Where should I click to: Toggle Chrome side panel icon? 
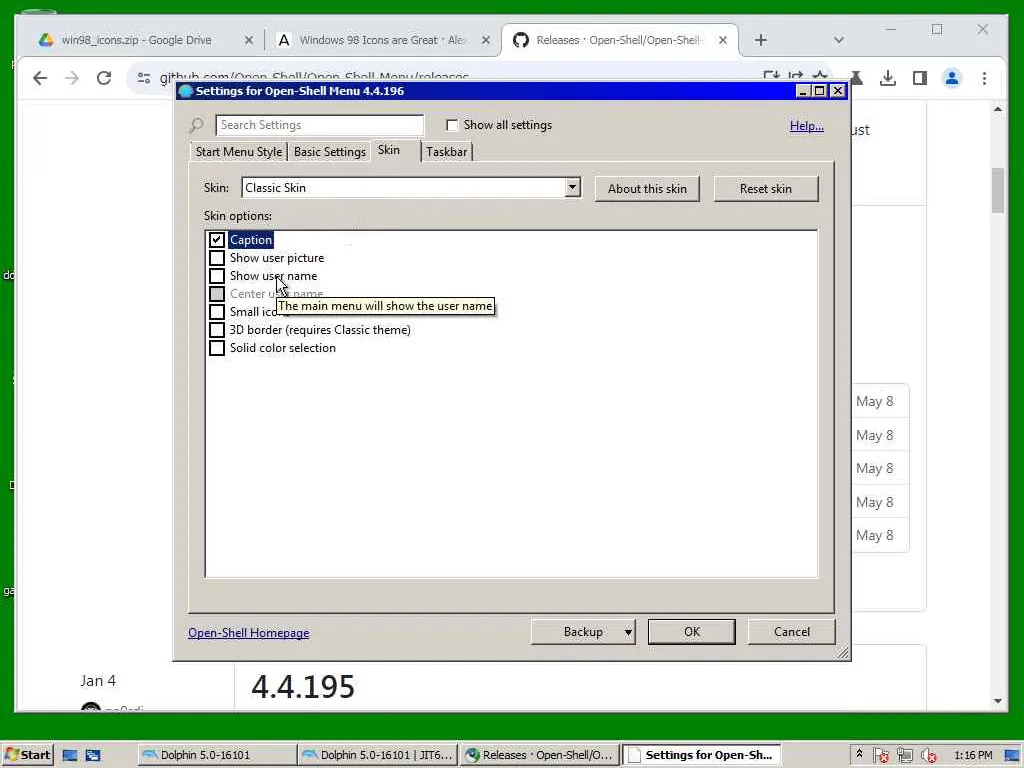click(x=920, y=78)
